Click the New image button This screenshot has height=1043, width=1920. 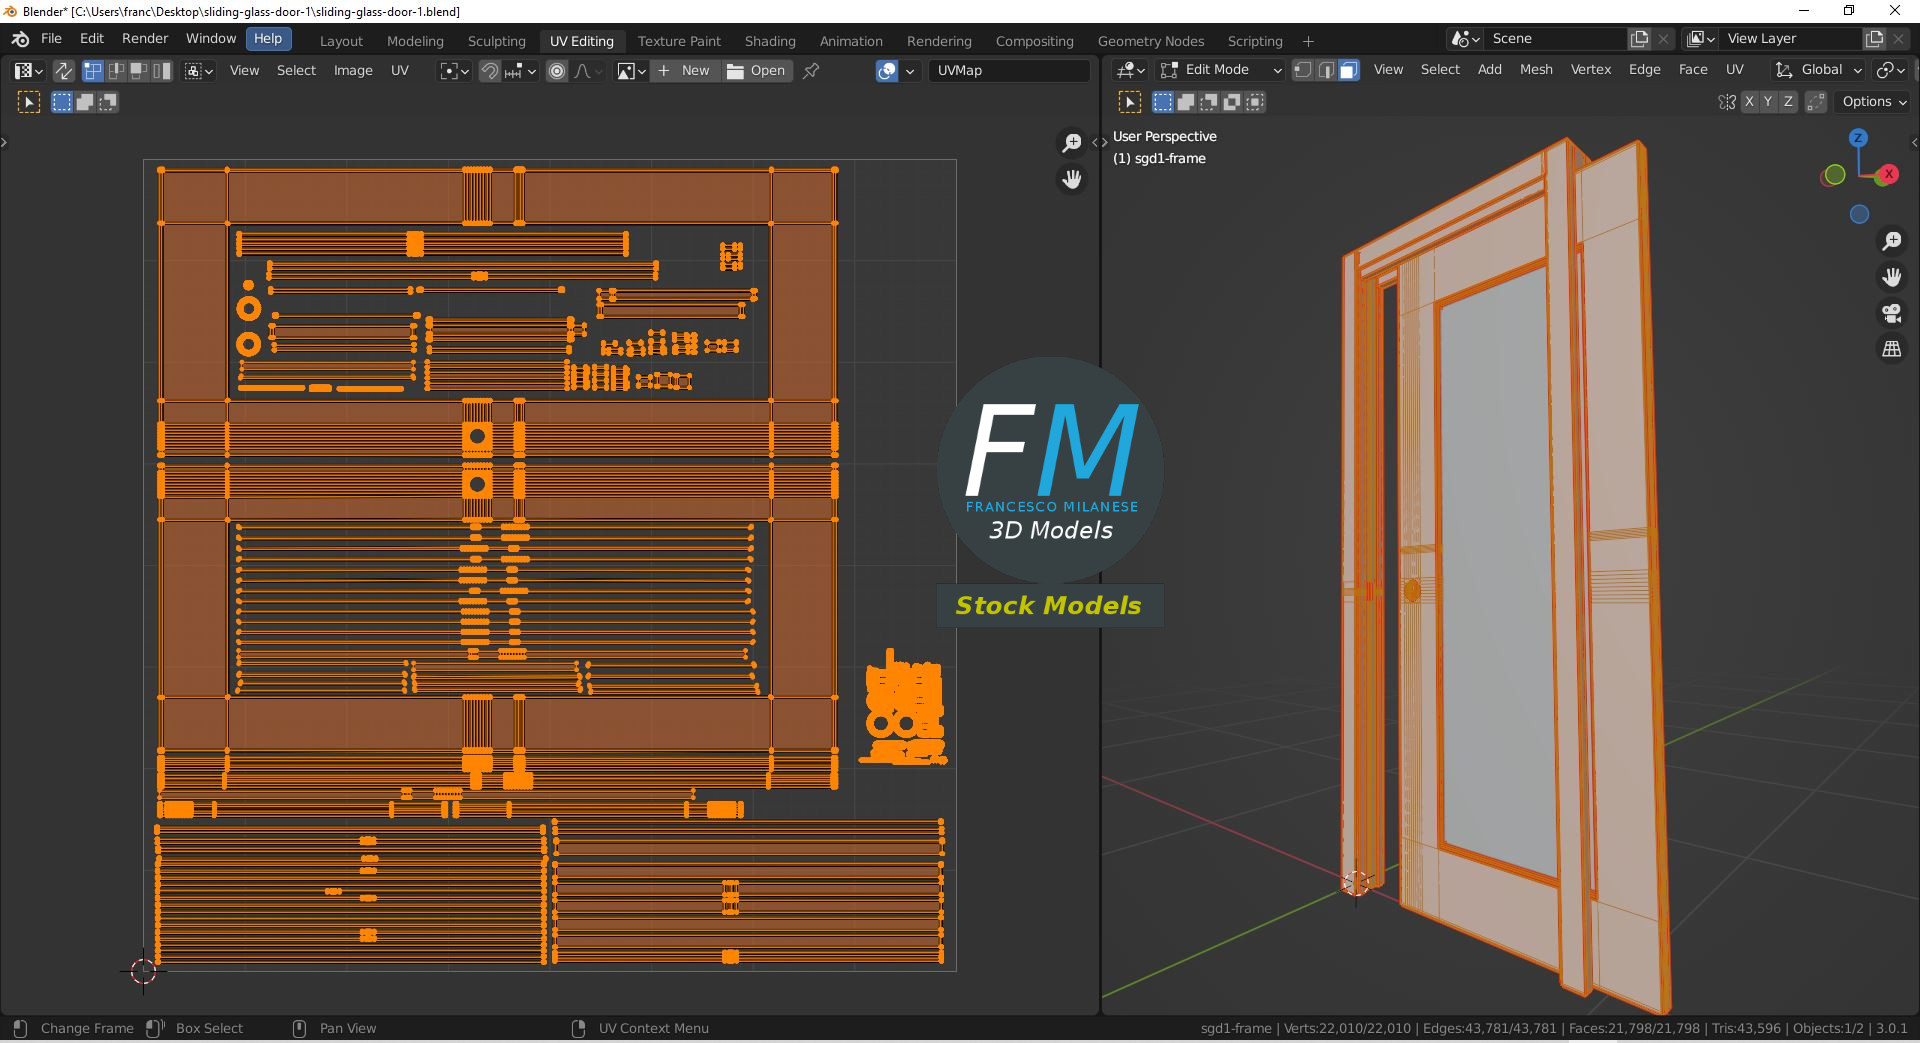pyautogui.click(x=685, y=71)
